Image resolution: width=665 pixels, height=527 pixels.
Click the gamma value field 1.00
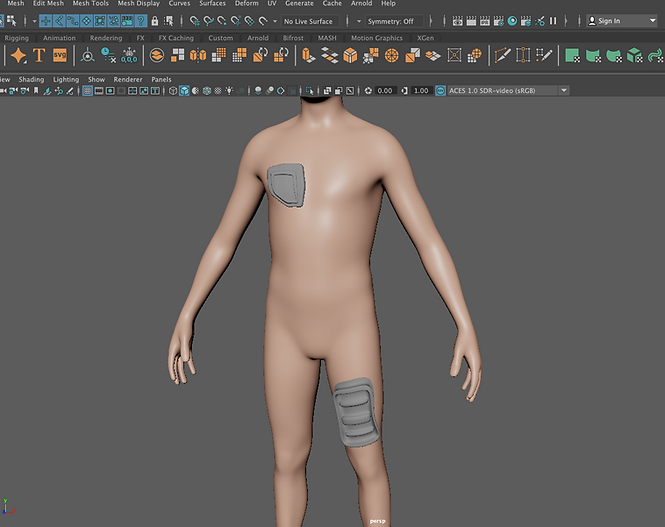click(421, 90)
